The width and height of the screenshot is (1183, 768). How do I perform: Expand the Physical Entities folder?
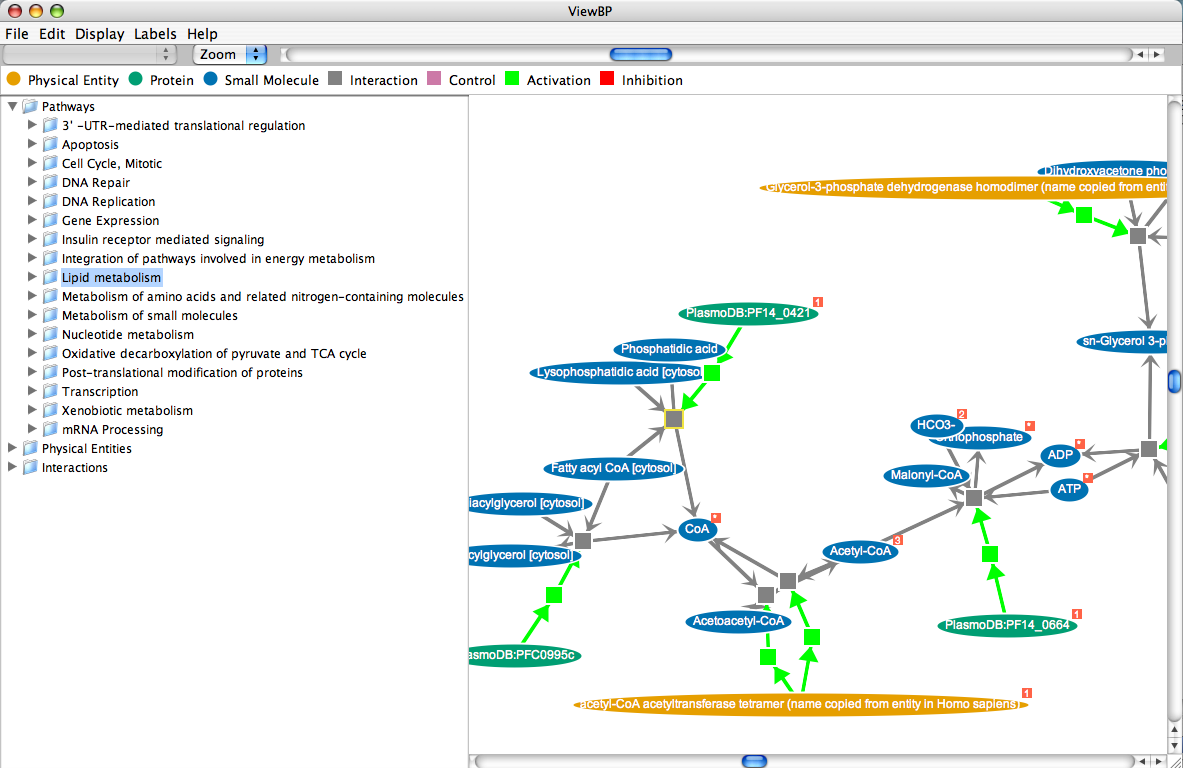(12, 448)
